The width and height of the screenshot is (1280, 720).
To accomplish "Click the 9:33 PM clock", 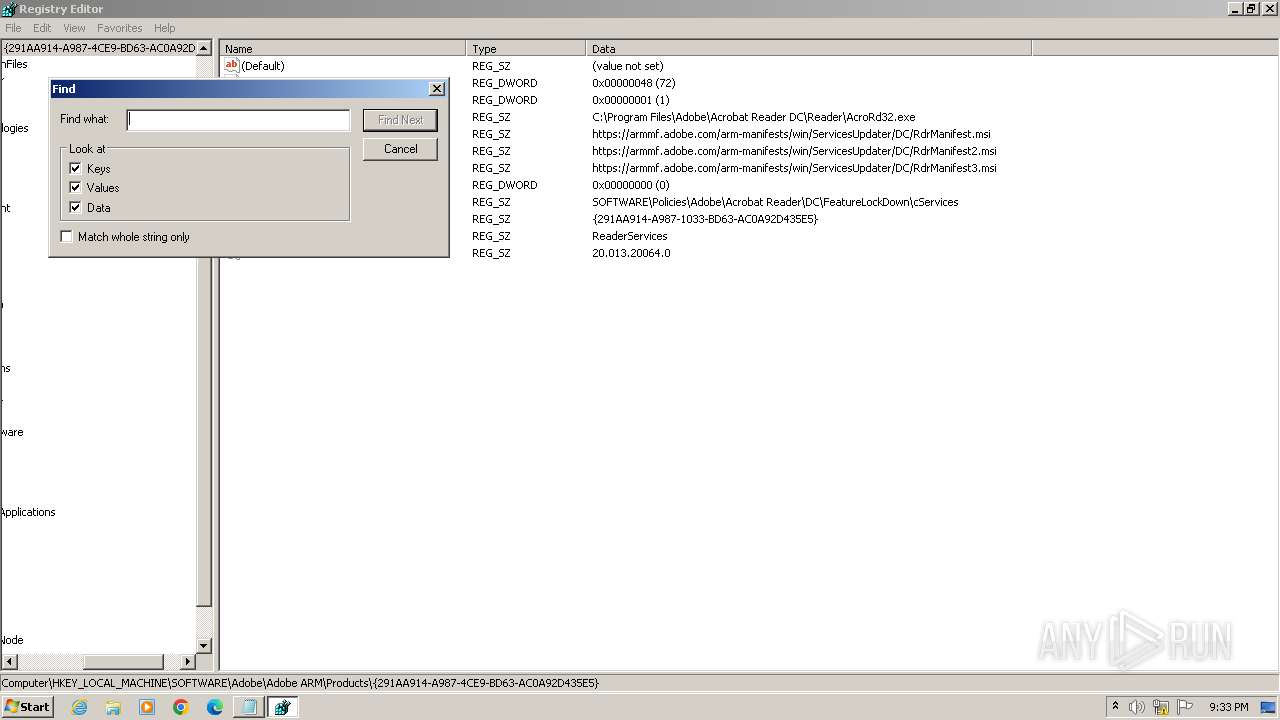I will coord(1228,707).
